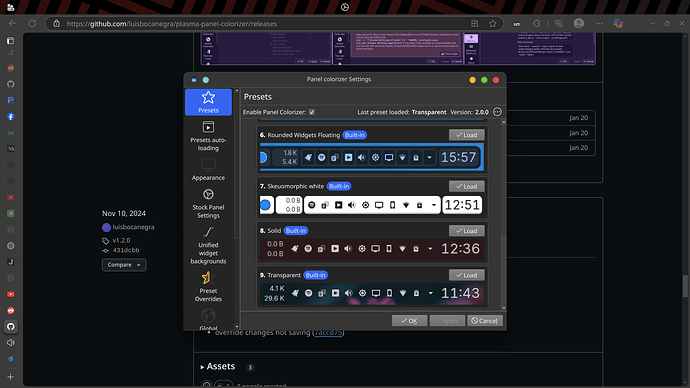Switch to the Appearance tab

(208, 169)
